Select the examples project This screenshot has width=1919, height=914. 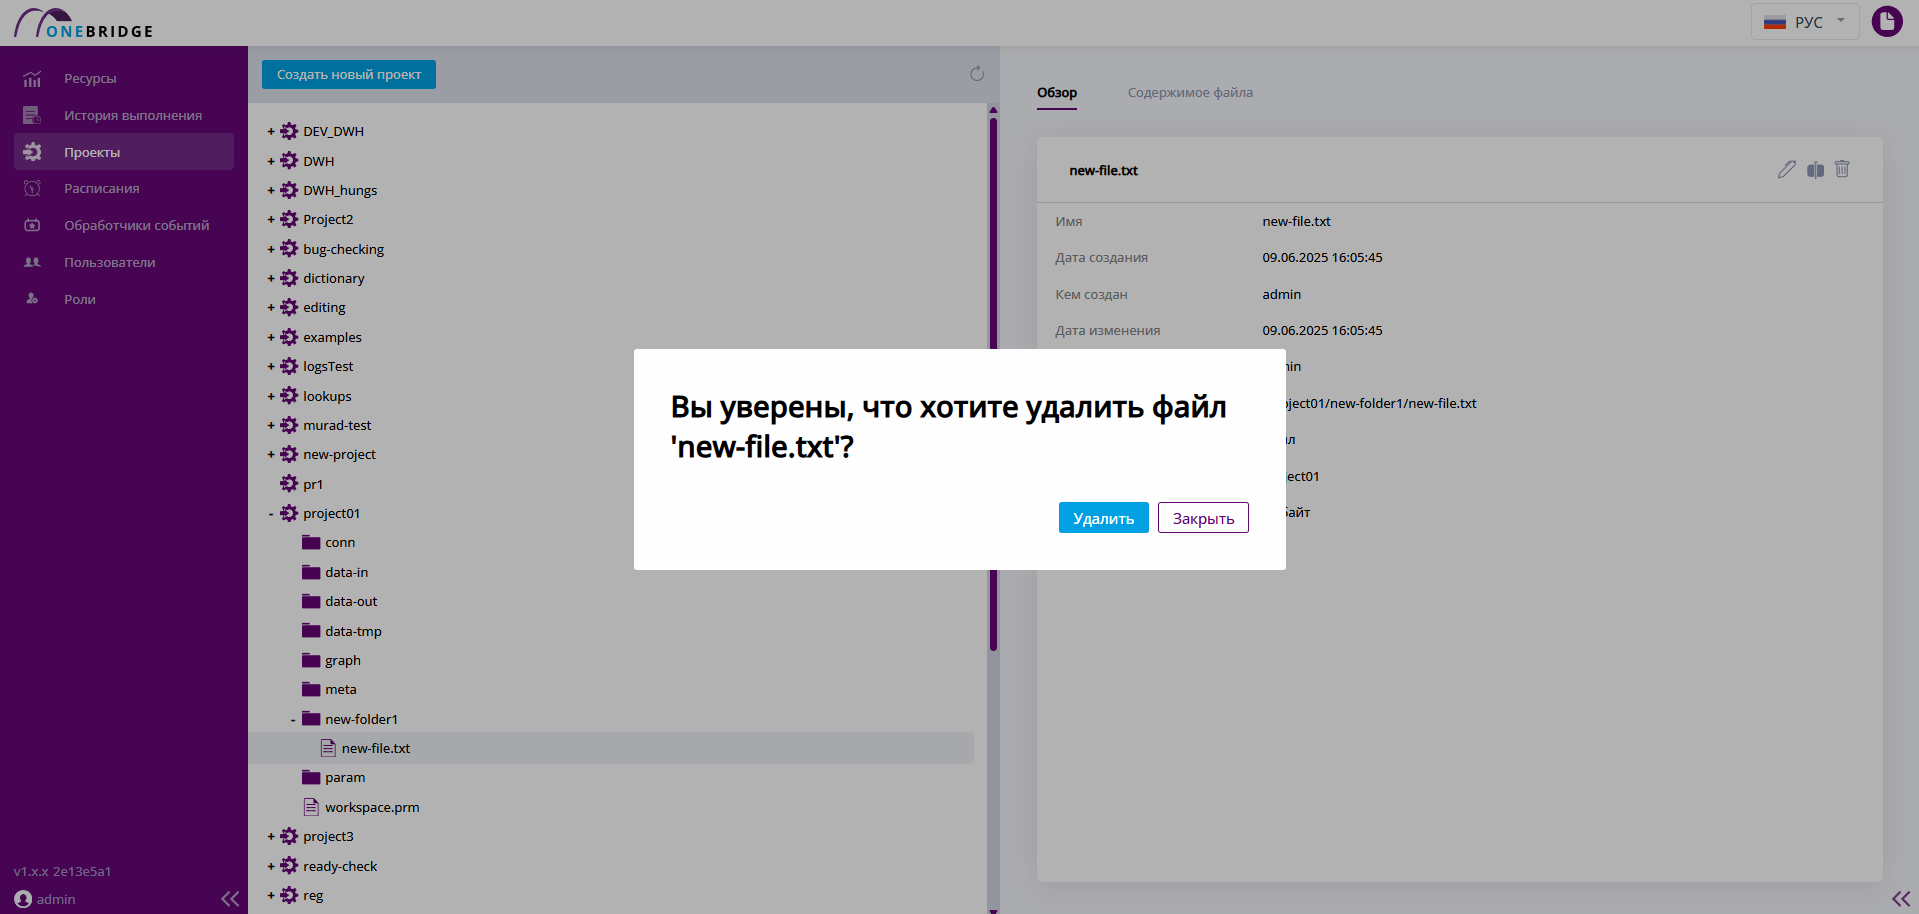pyautogui.click(x=332, y=337)
